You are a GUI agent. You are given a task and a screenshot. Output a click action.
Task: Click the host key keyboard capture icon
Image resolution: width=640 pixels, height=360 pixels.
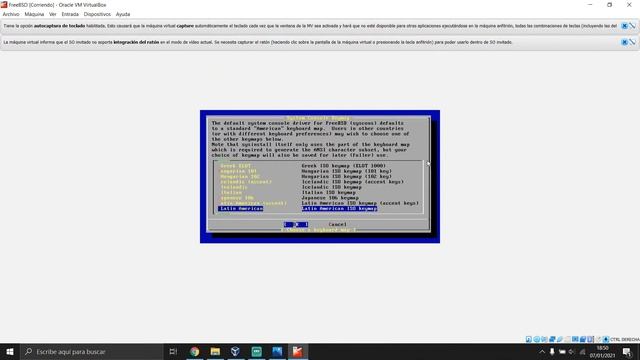[606, 339]
